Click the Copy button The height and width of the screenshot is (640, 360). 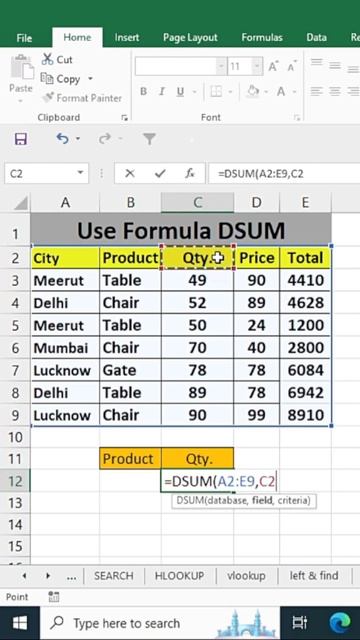pyautogui.click(x=60, y=79)
